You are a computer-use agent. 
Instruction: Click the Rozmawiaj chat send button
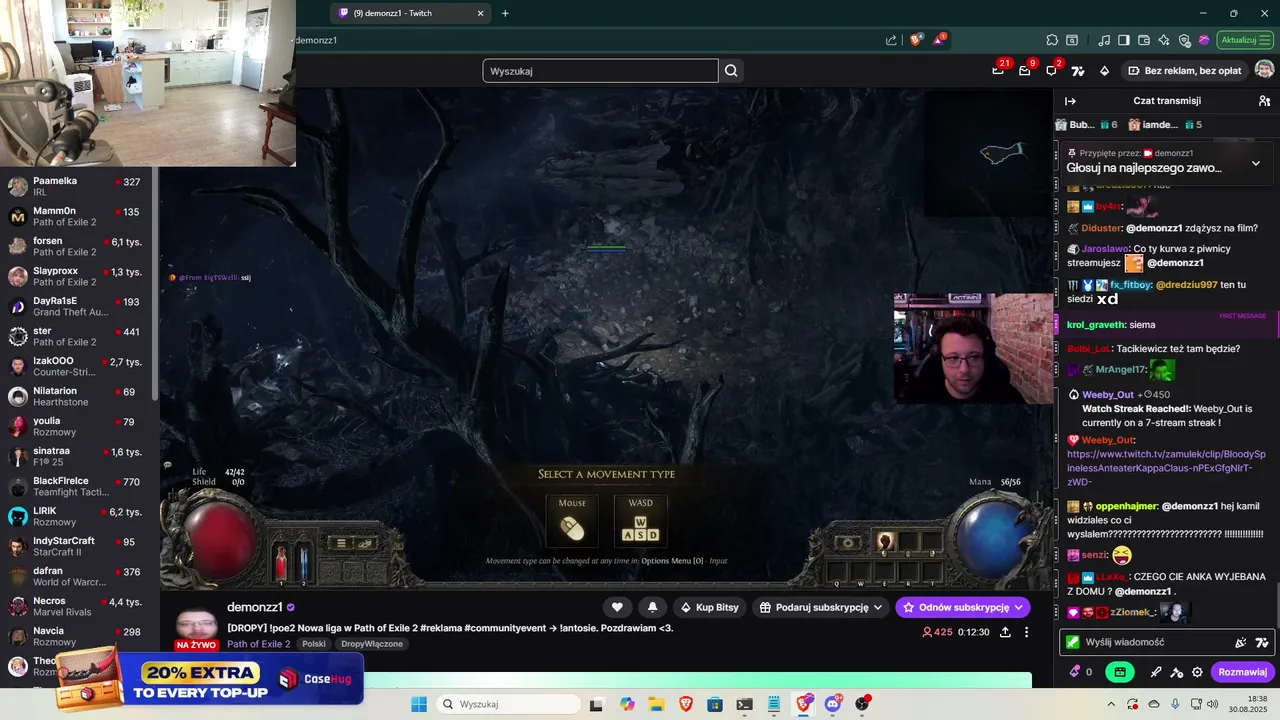[x=1242, y=672]
